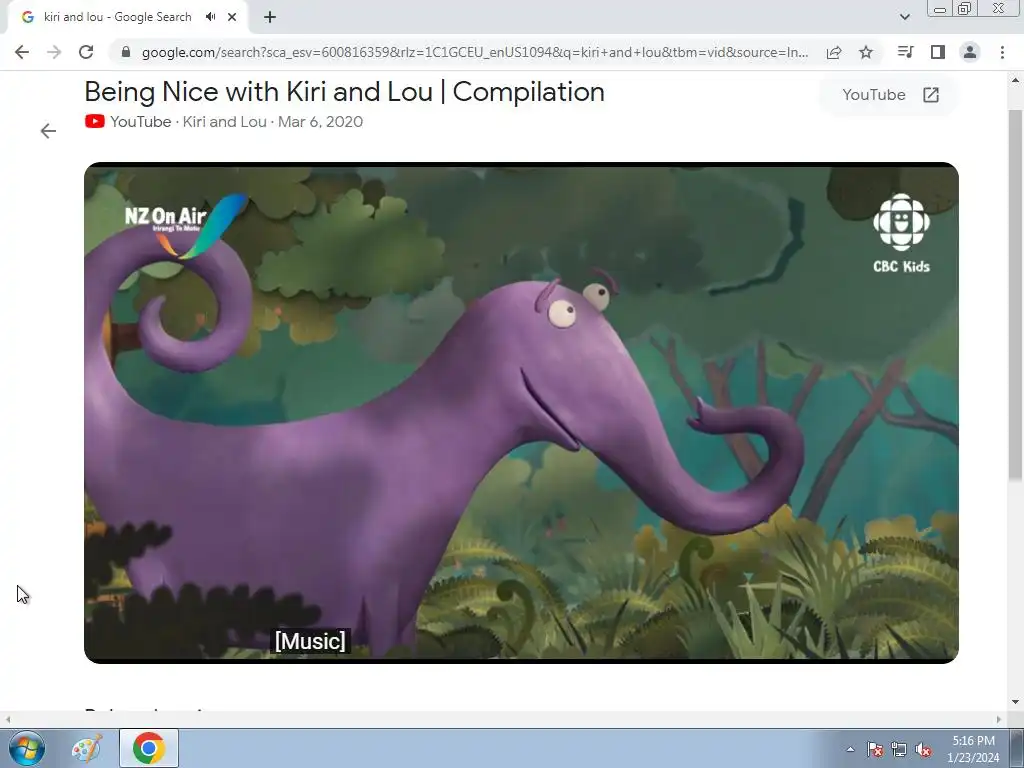1024x768 pixels.
Task: Toggle the Chrome side panel
Action: coord(938,52)
